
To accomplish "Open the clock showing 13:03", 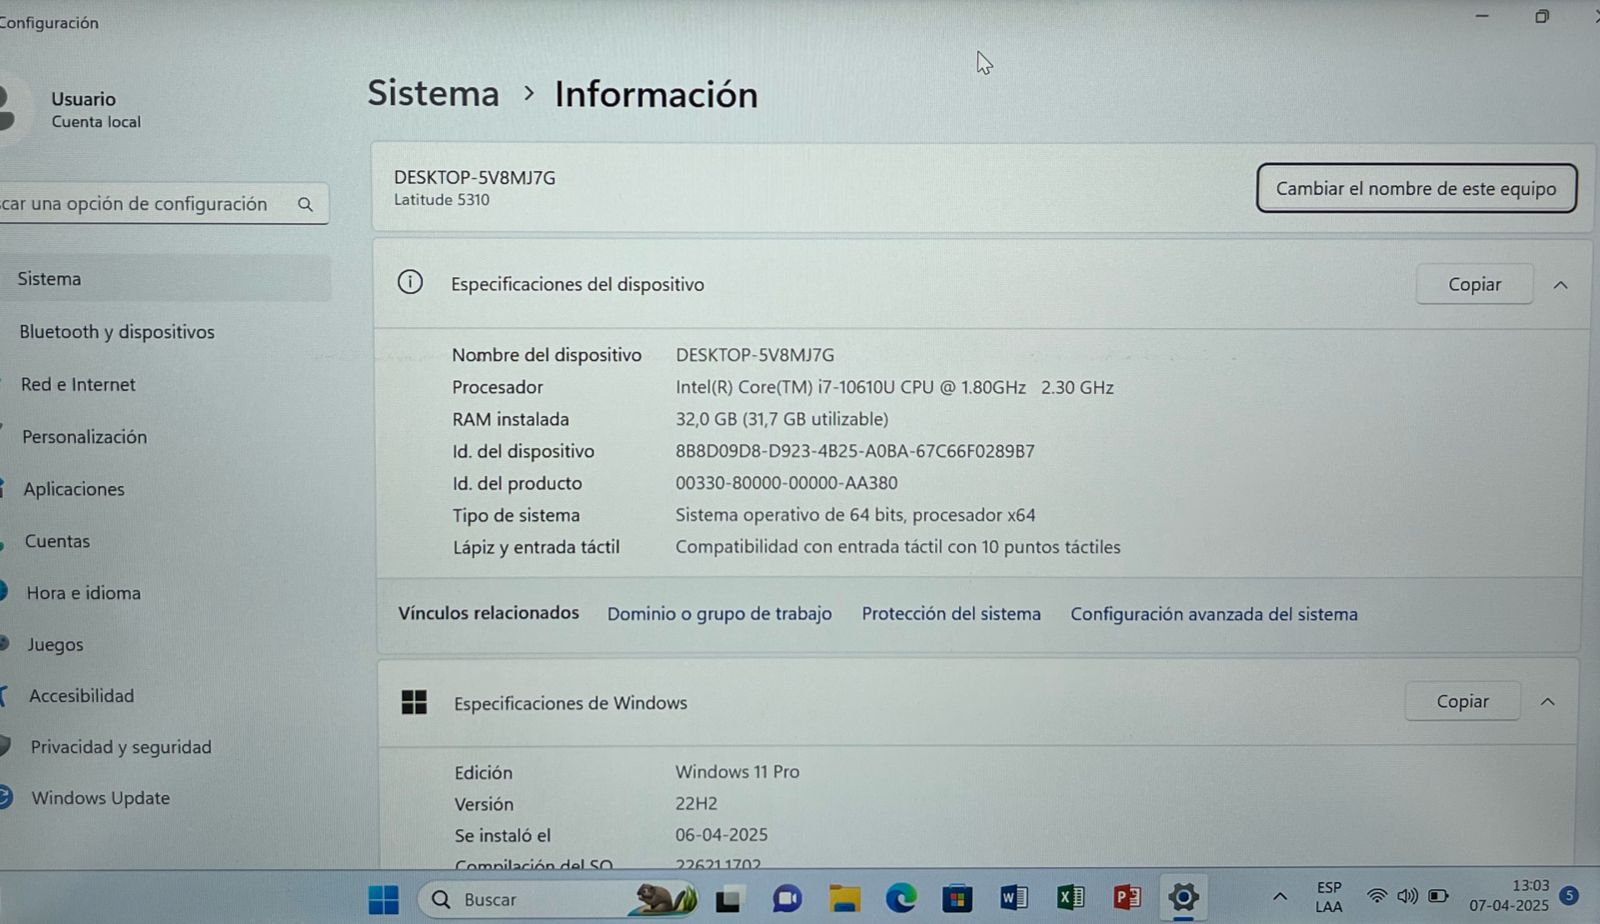I will [x=1508, y=895].
